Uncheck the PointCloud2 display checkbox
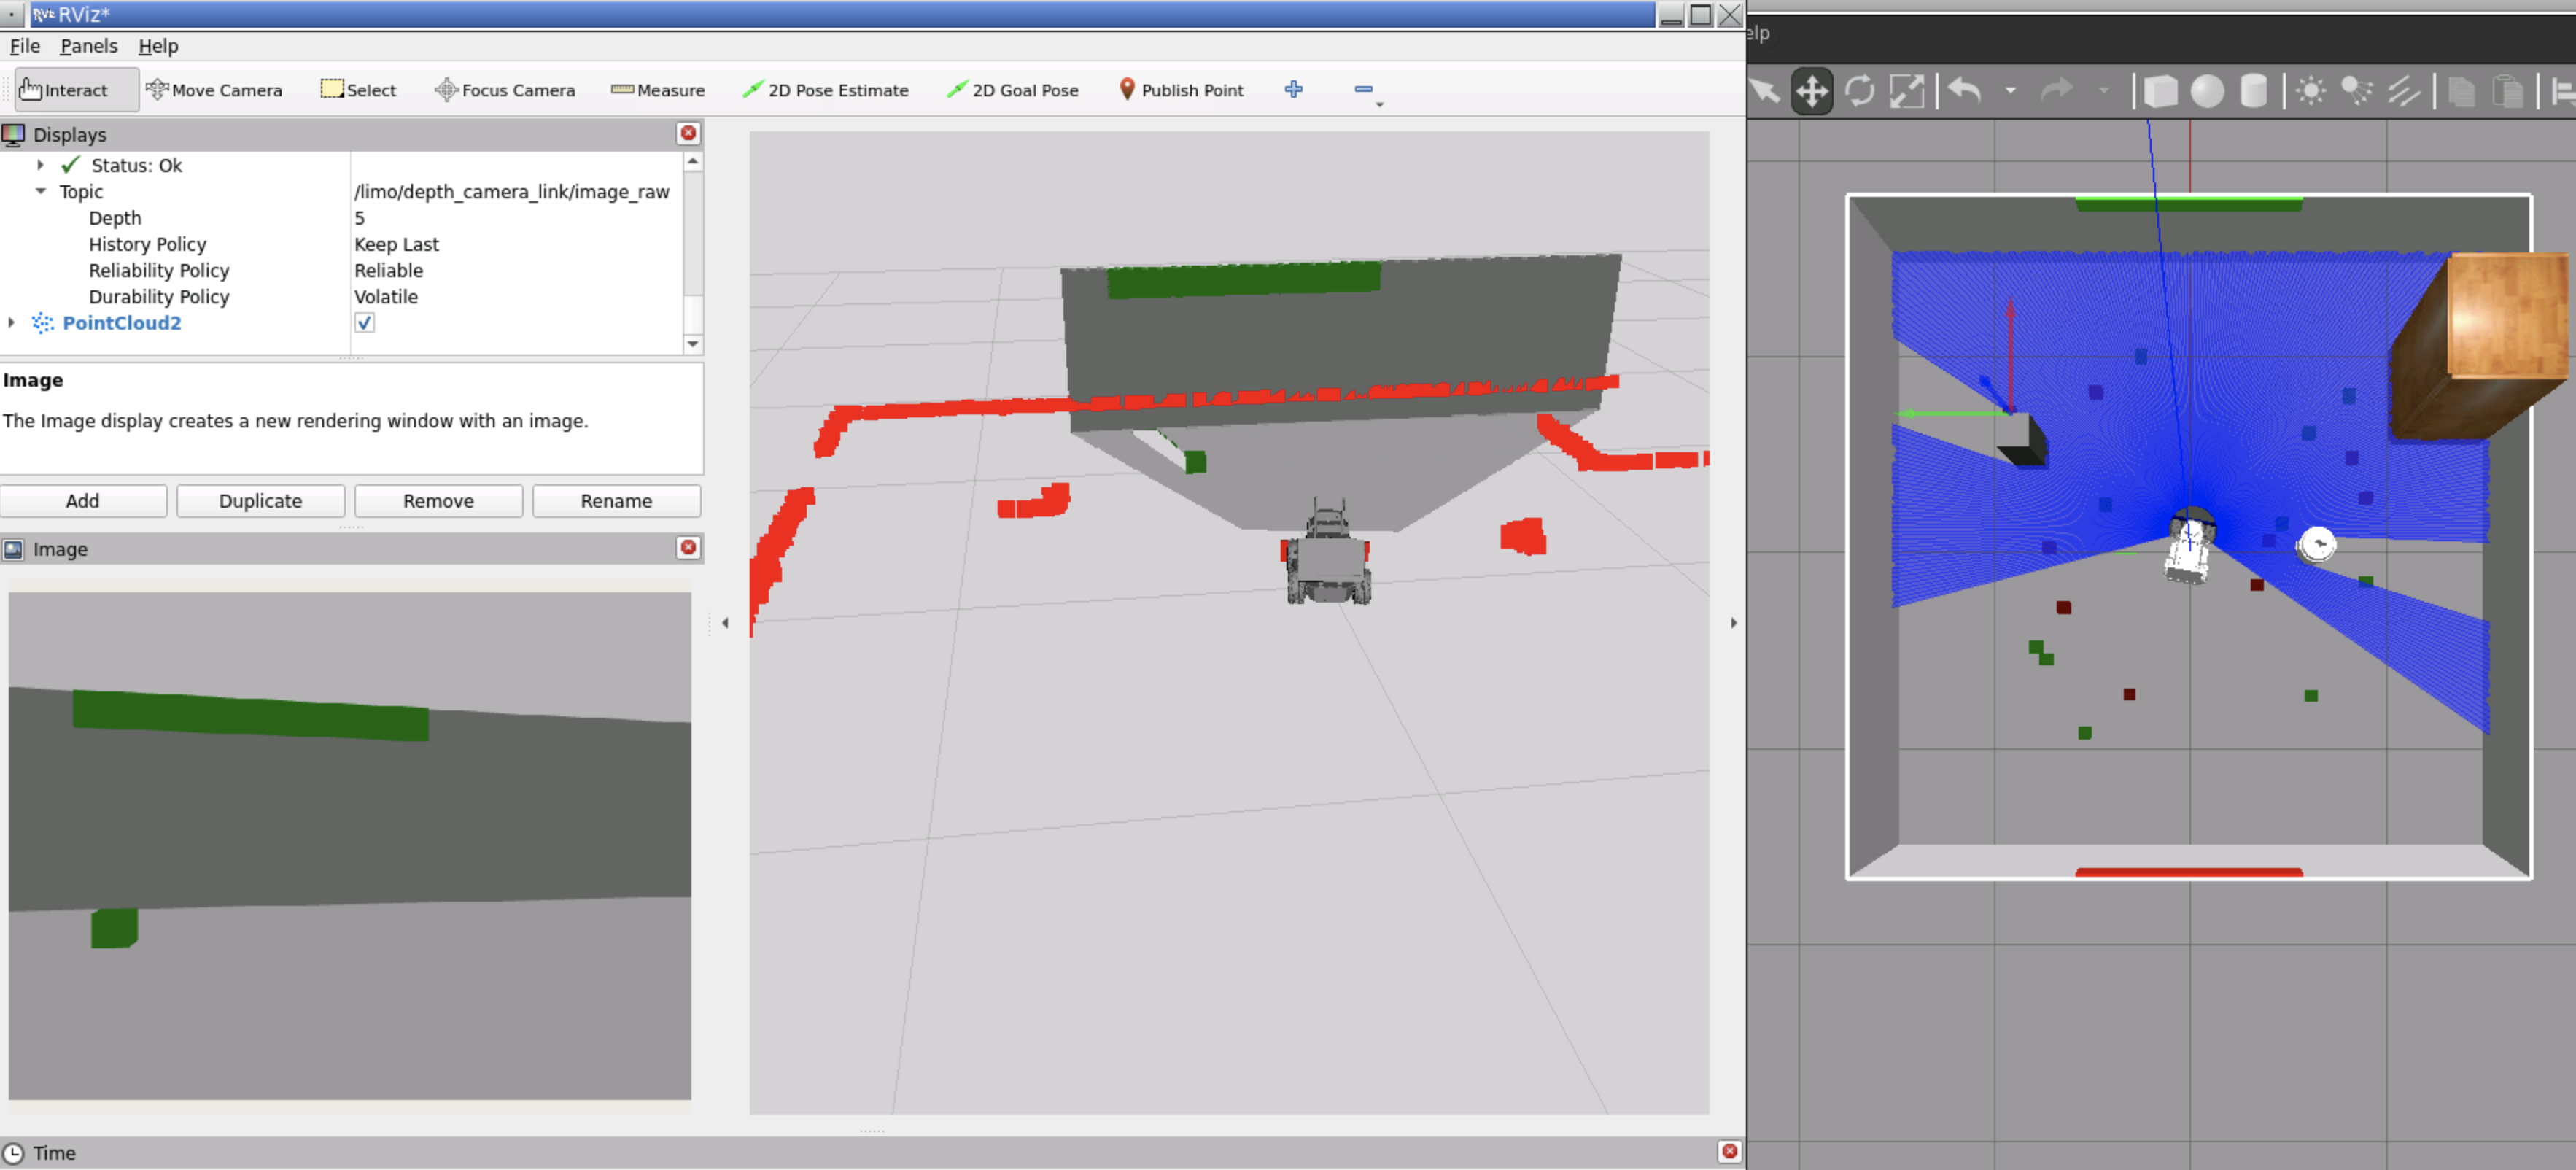Viewport: 2576px width, 1170px height. point(364,323)
